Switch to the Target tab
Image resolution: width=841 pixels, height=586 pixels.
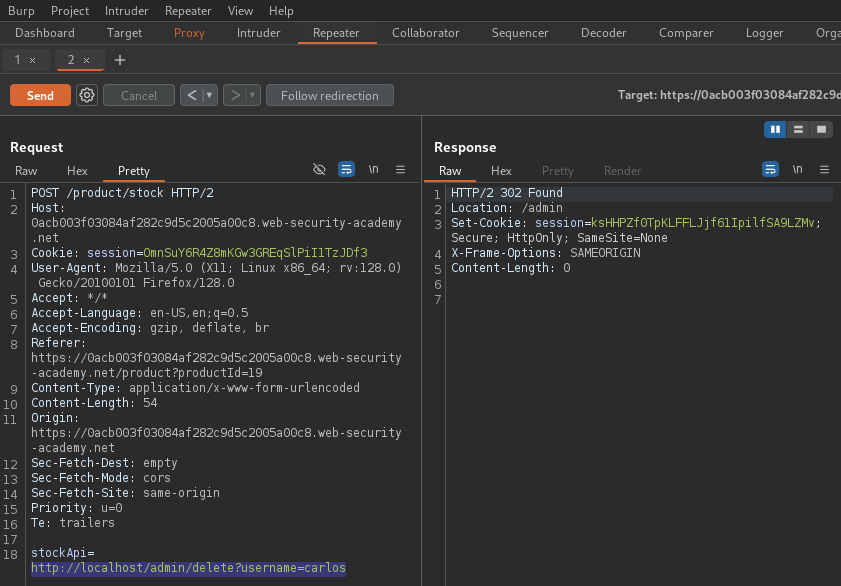(x=124, y=33)
